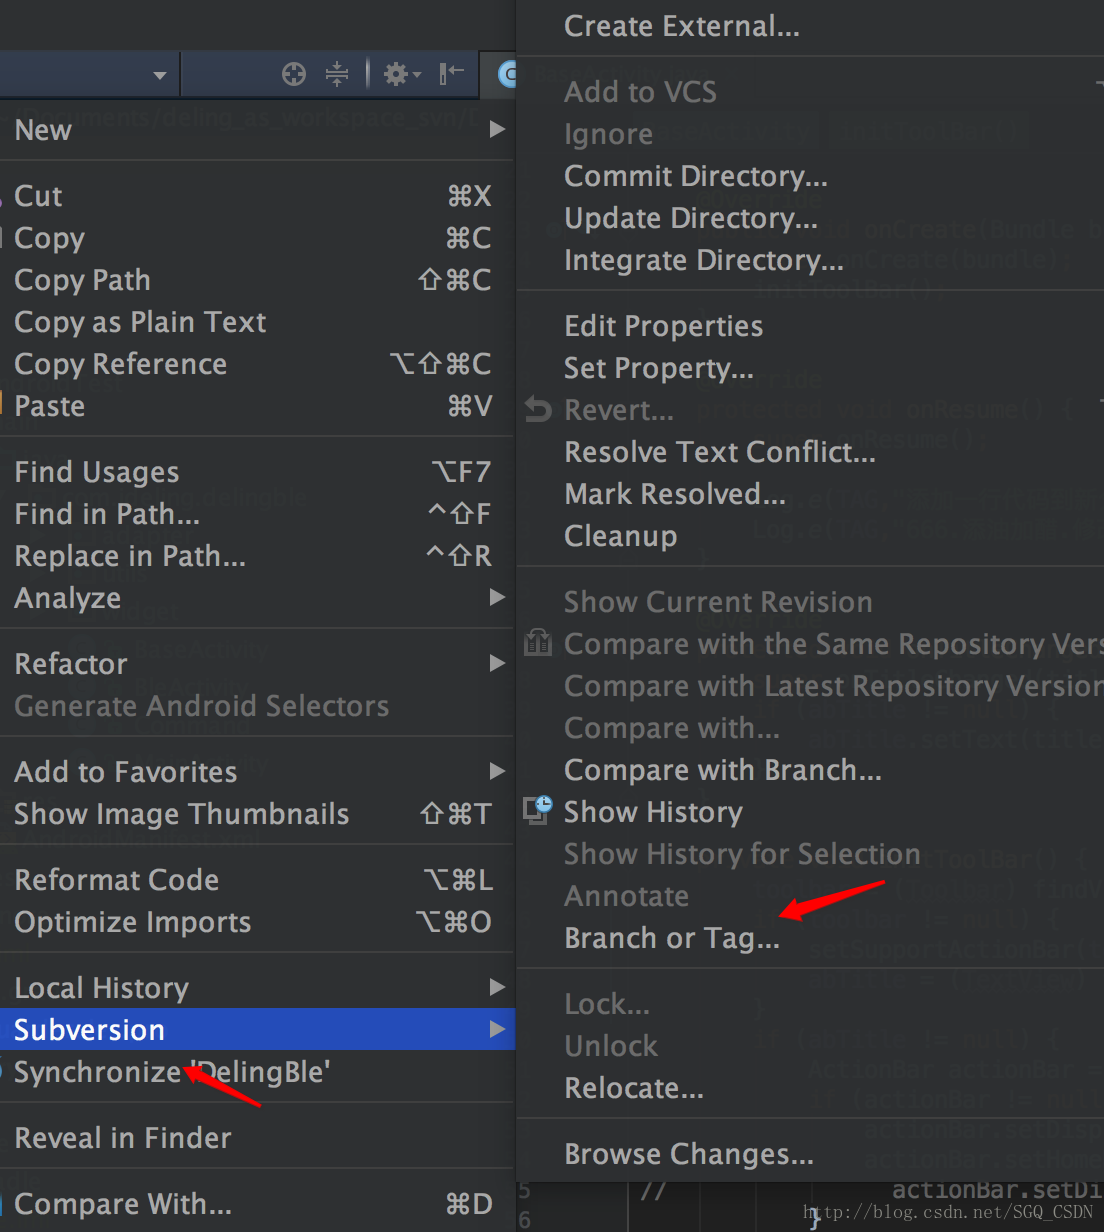Choose Reveal in Finder
1104x1232 pixels.
[x=122, y=1138]
